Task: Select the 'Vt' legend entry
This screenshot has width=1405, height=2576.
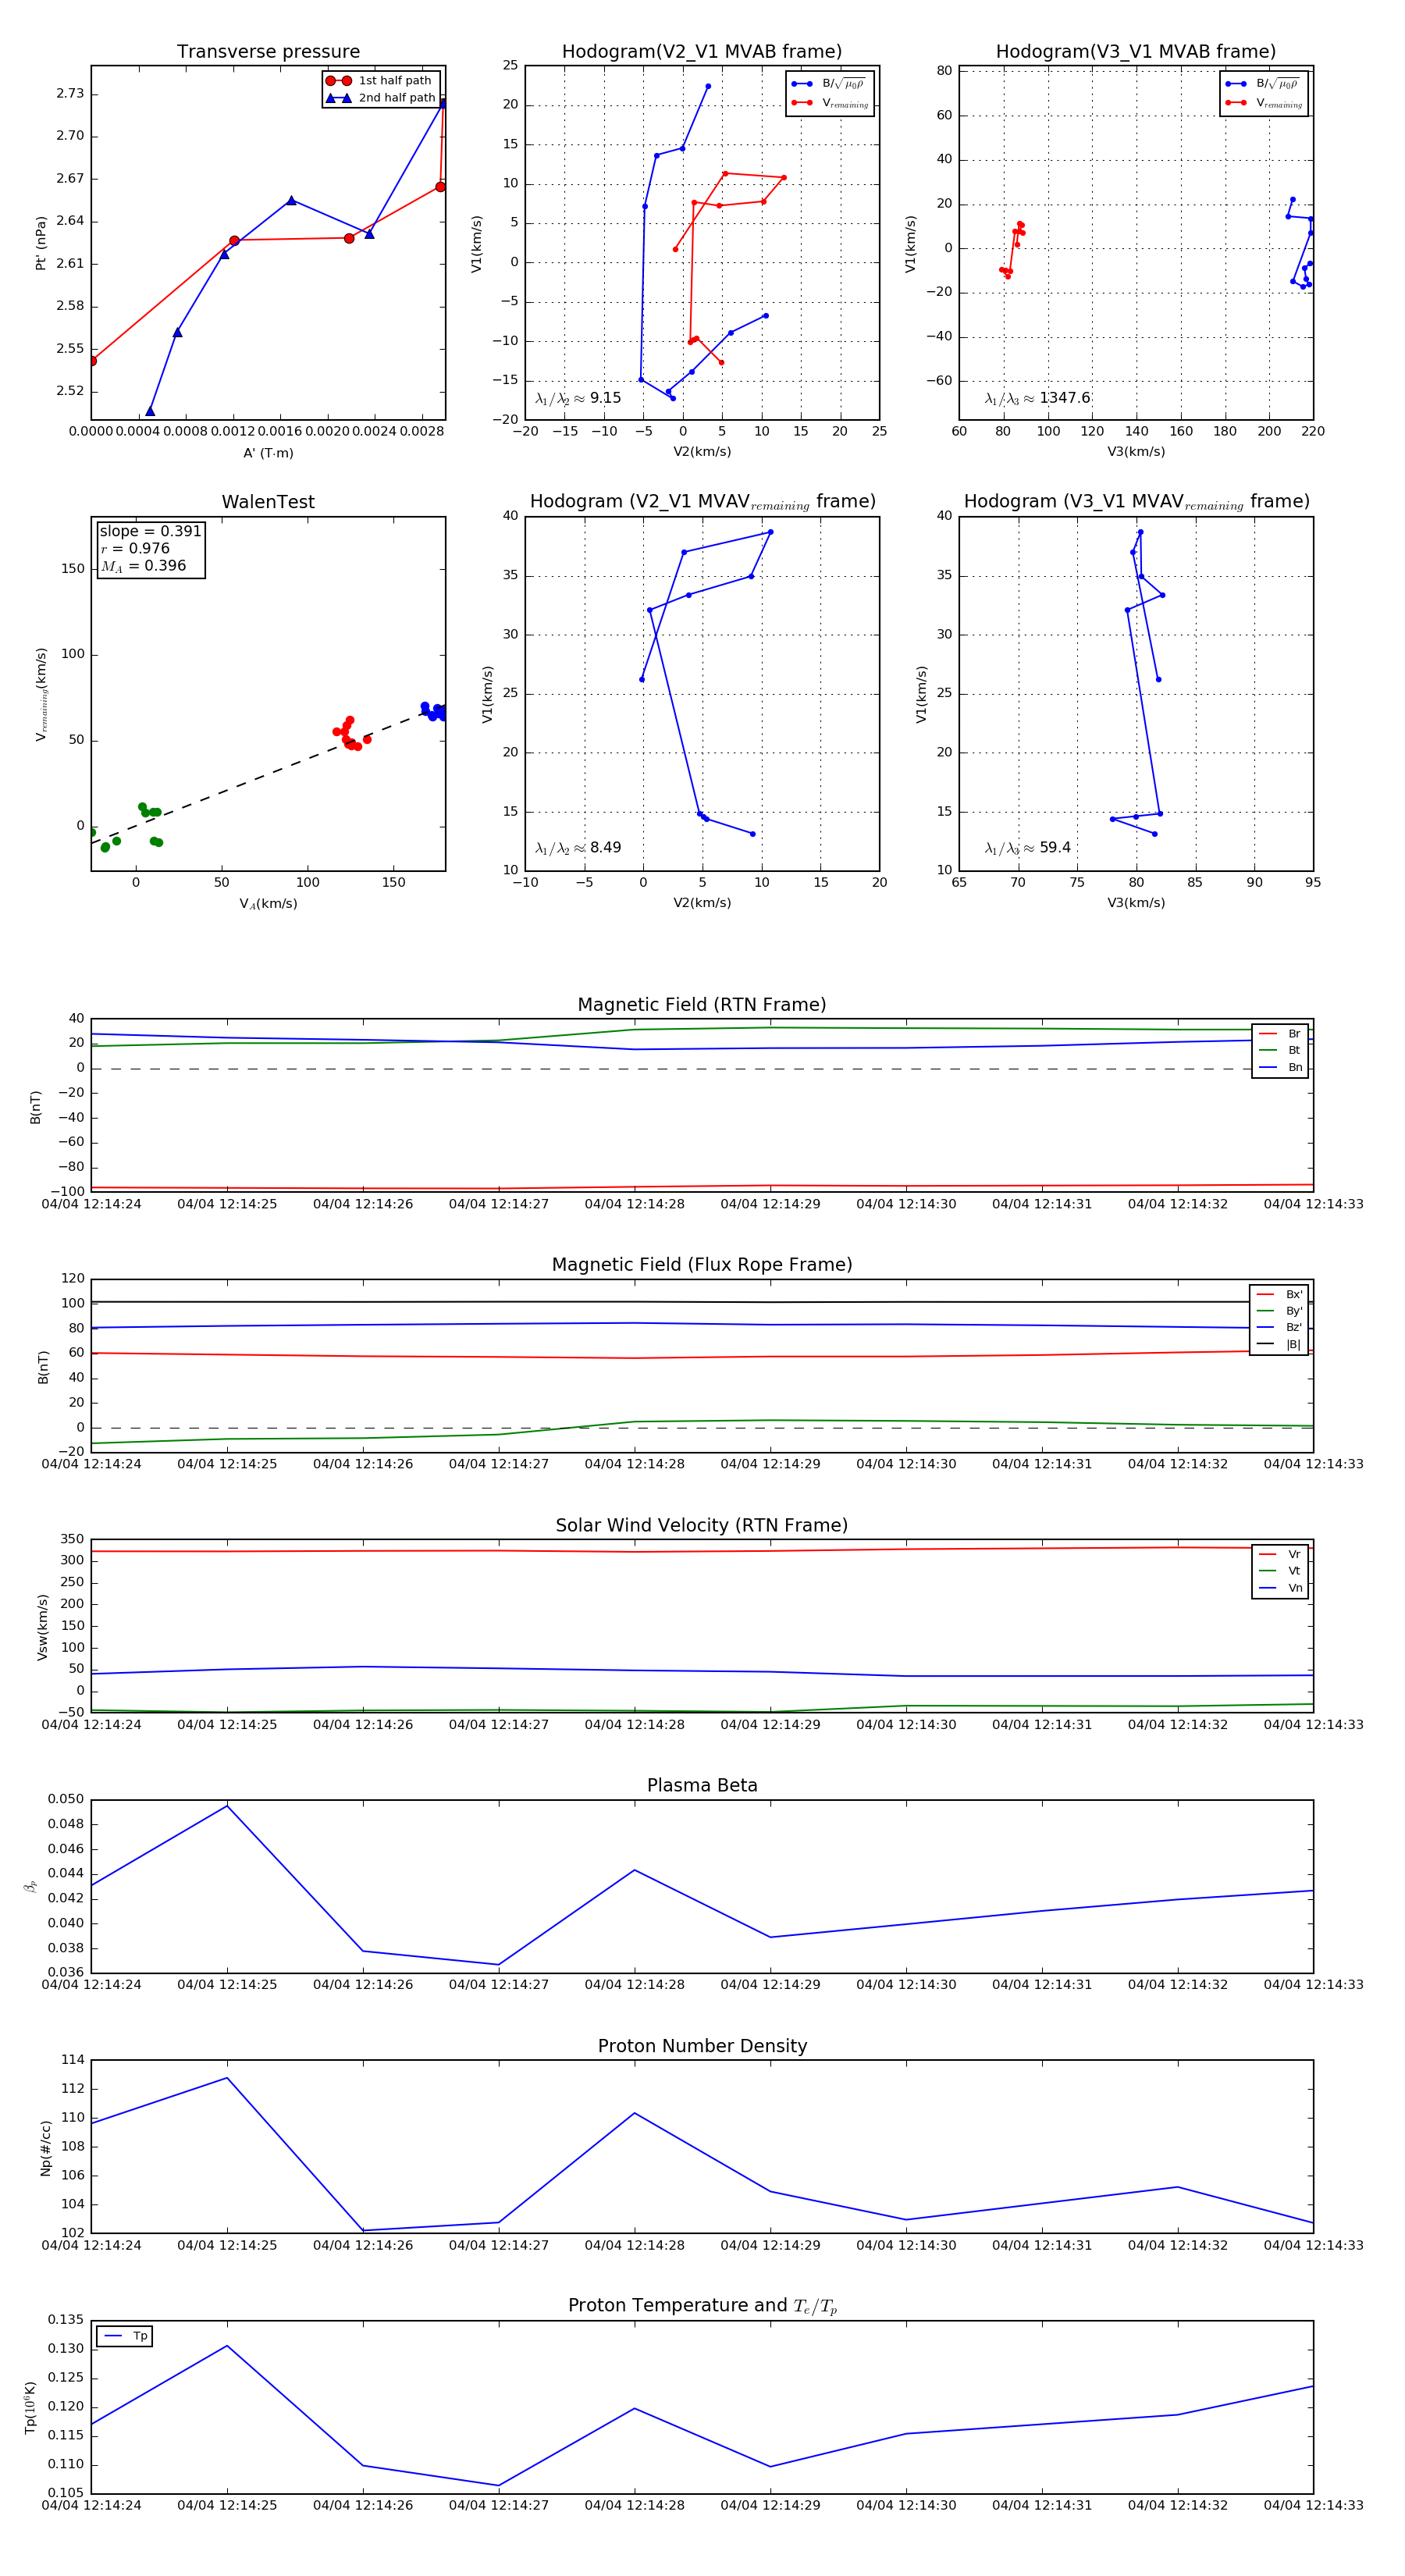Action: click(x=1280, y=1571)
